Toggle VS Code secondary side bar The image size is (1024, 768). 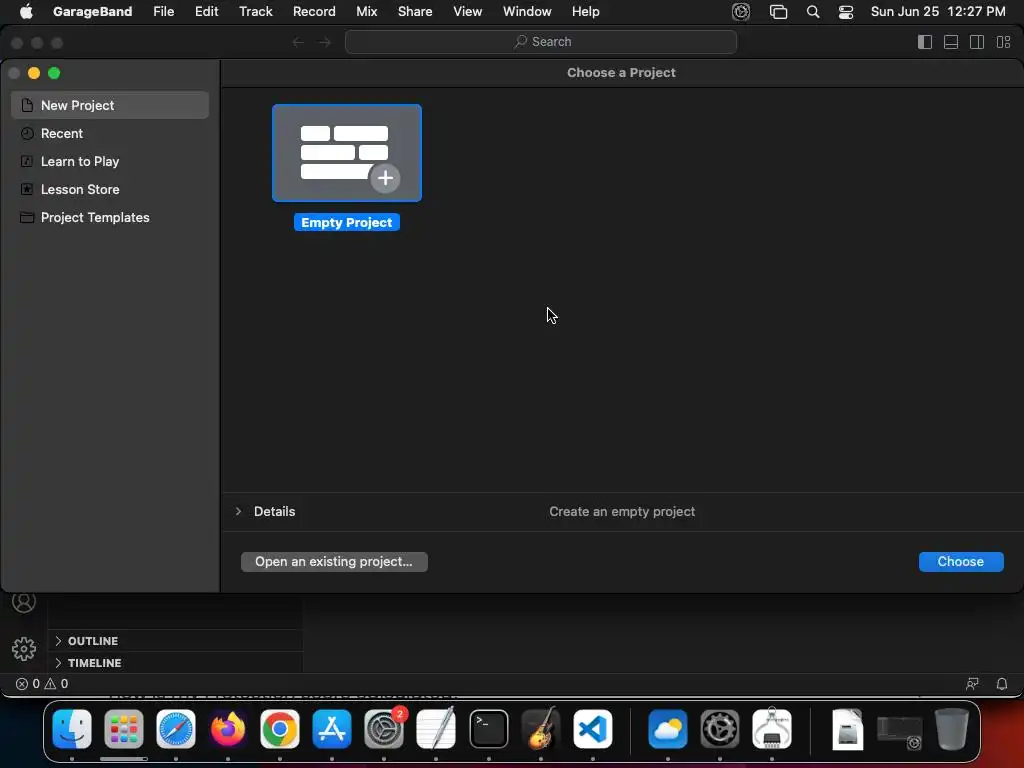pos(977,42)
